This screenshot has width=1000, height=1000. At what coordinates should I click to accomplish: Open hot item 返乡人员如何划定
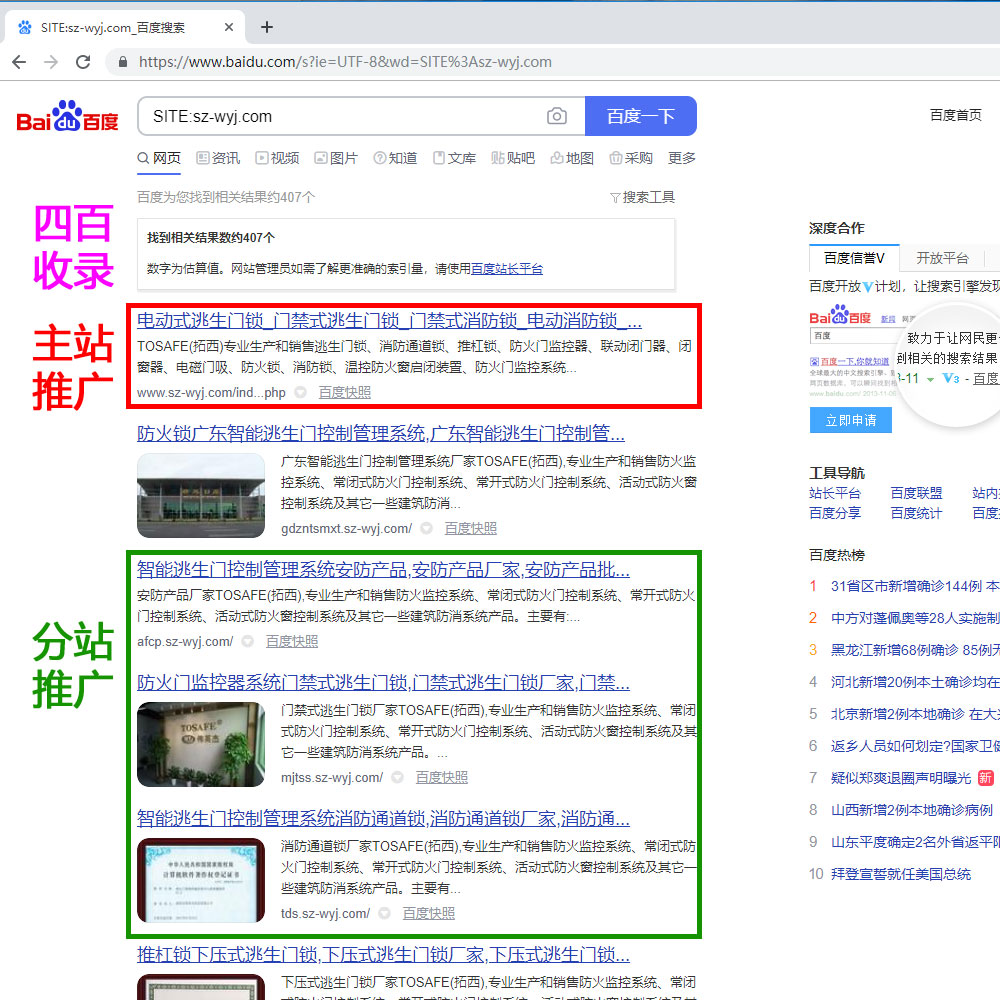915,746
